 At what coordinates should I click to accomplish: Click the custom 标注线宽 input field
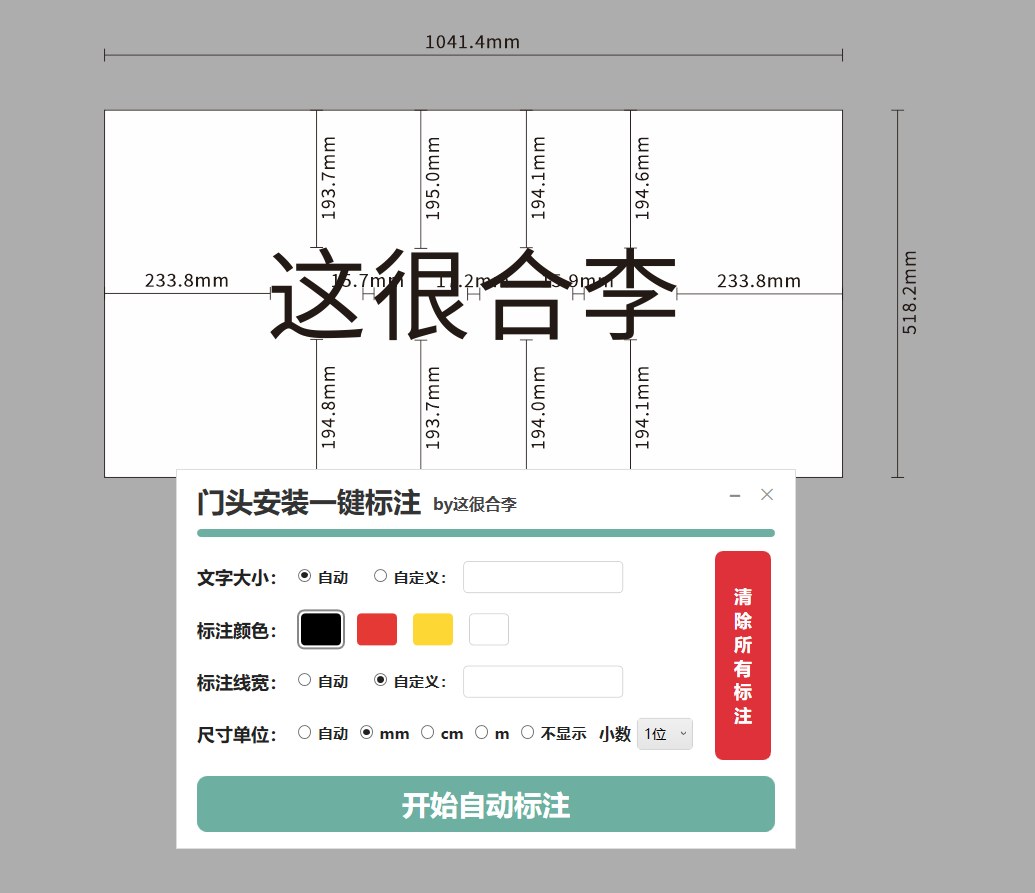pyautogui.click(x=543, y=682)
